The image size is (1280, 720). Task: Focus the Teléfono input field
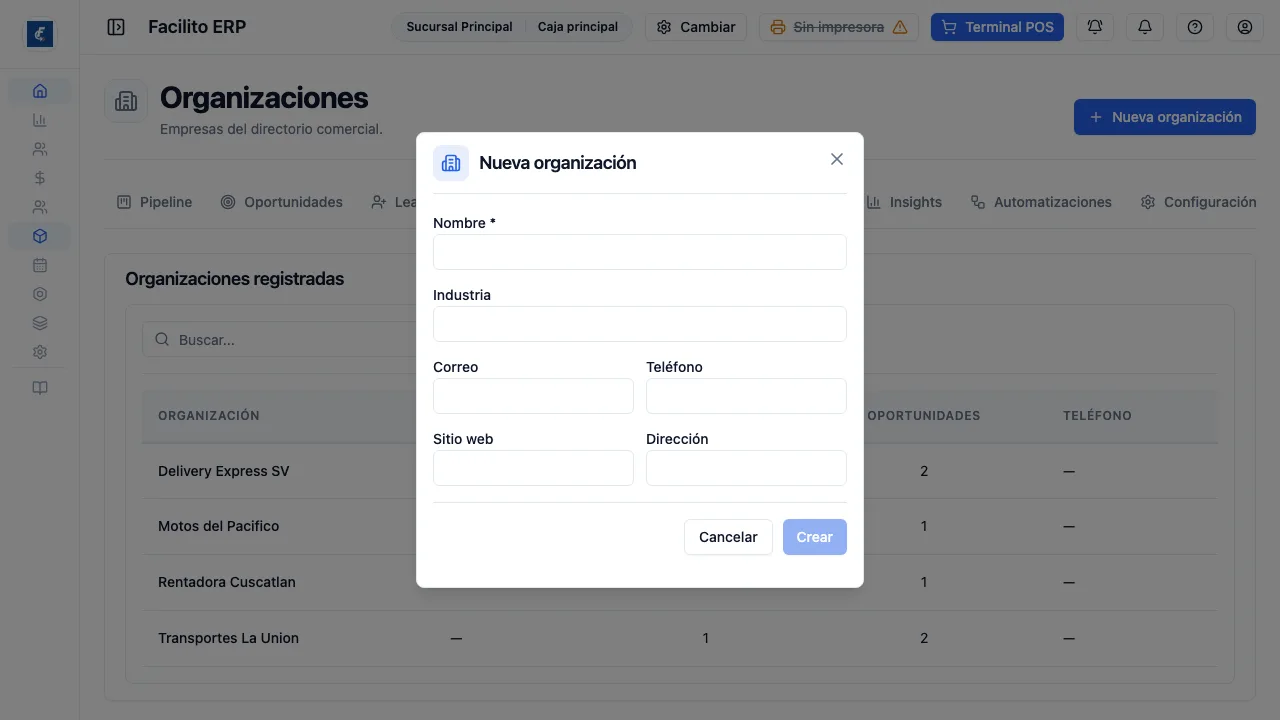746,396
